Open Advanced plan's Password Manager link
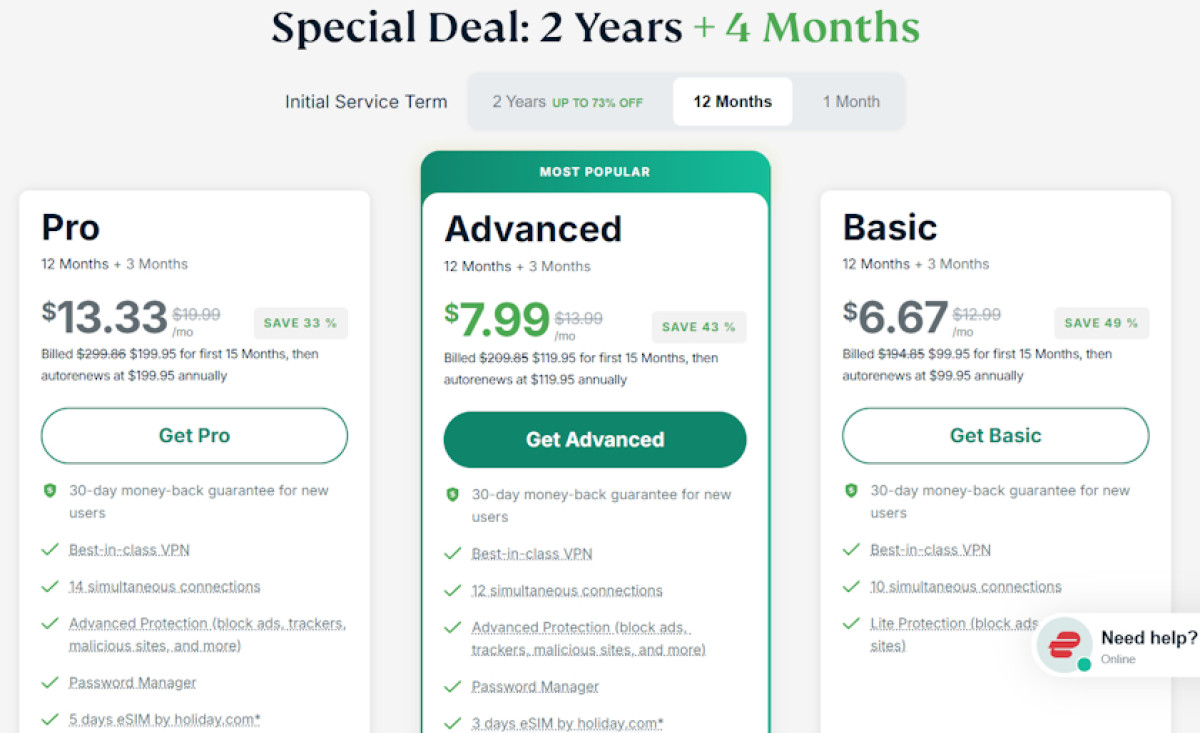 [x=535, y=687]
